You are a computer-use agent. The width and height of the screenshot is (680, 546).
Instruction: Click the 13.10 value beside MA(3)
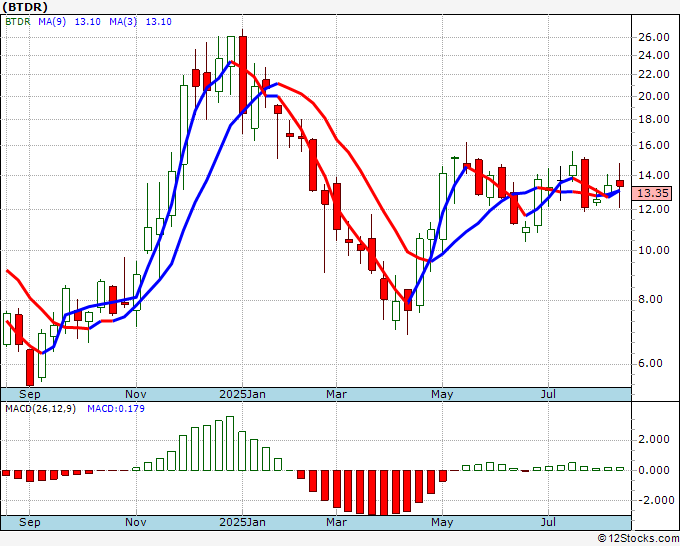(159, 22)
